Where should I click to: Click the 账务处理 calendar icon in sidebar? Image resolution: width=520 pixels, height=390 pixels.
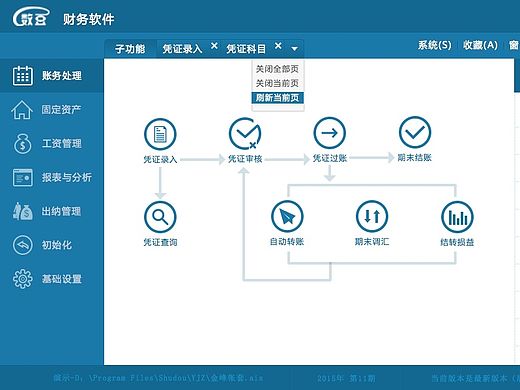coord(22,76)
